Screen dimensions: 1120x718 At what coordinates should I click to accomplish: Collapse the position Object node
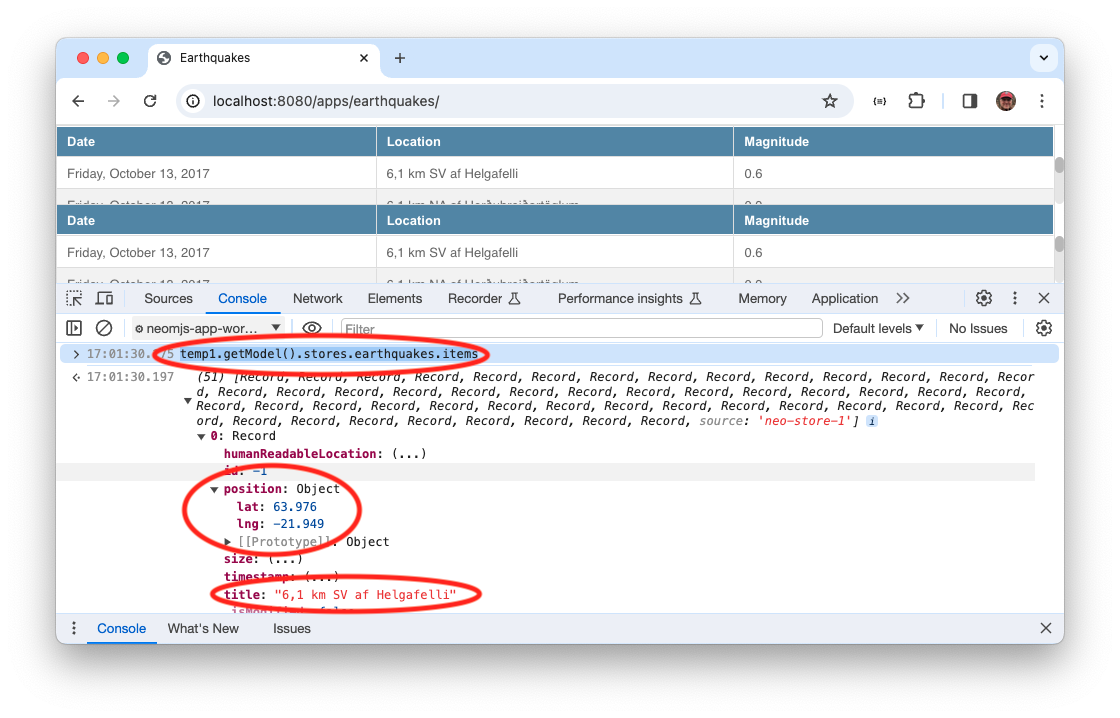214,489
